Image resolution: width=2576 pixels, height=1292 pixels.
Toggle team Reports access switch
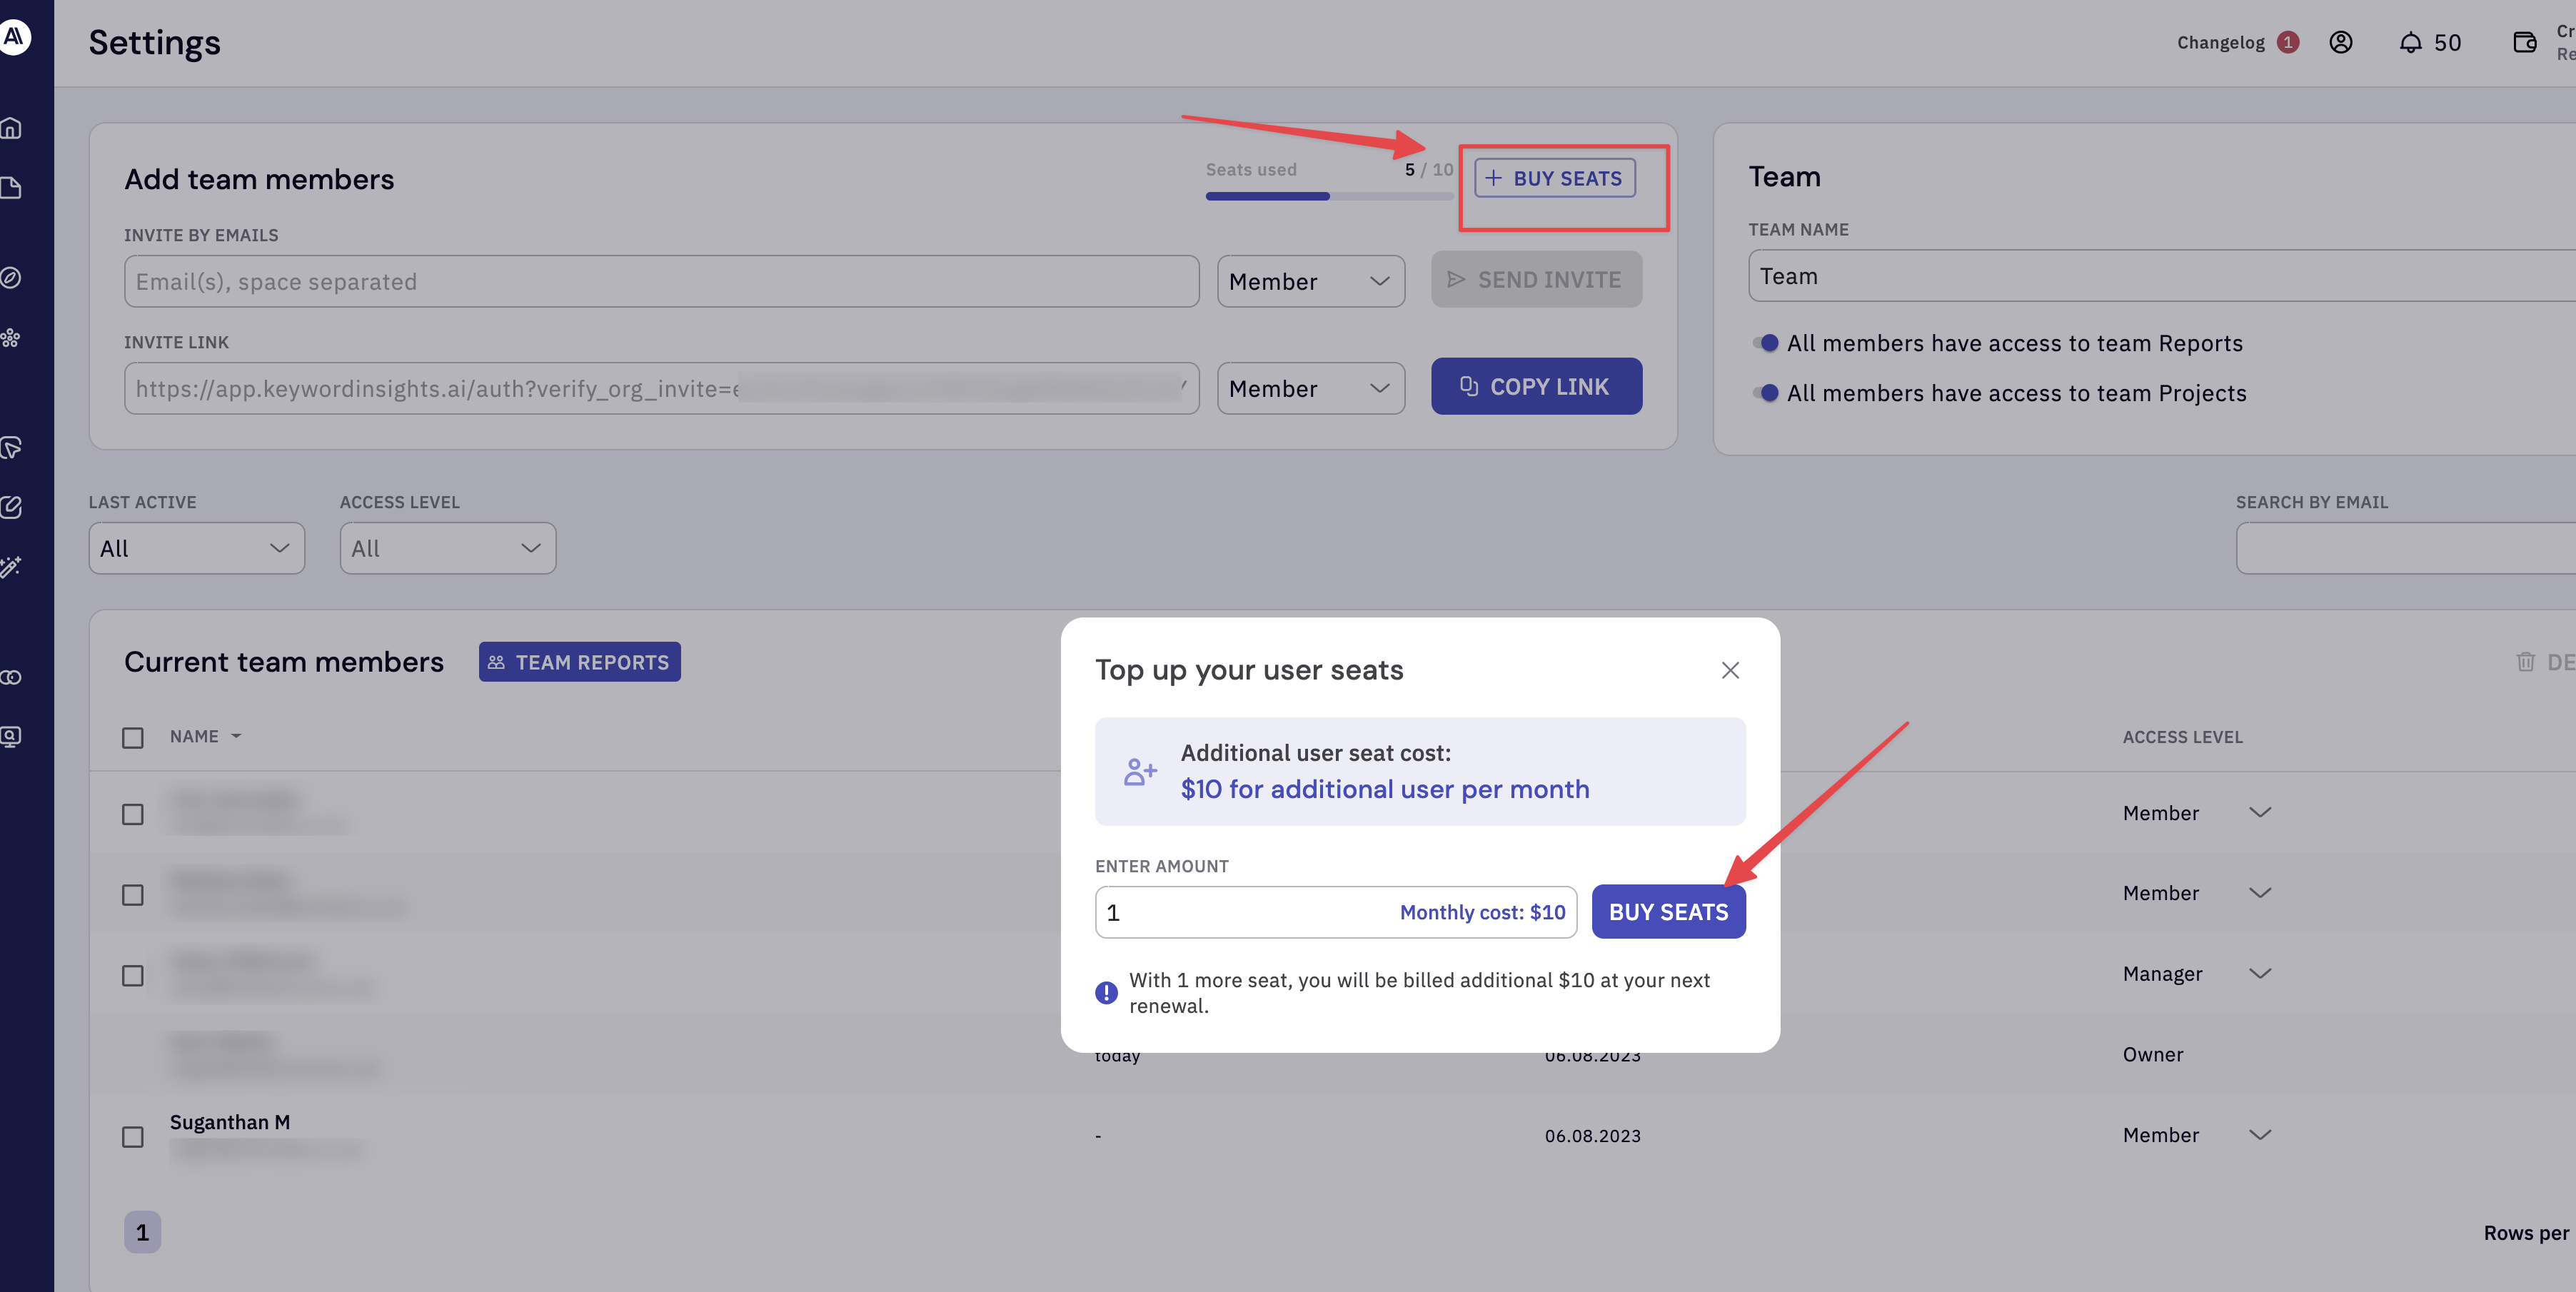(1766, 343)
